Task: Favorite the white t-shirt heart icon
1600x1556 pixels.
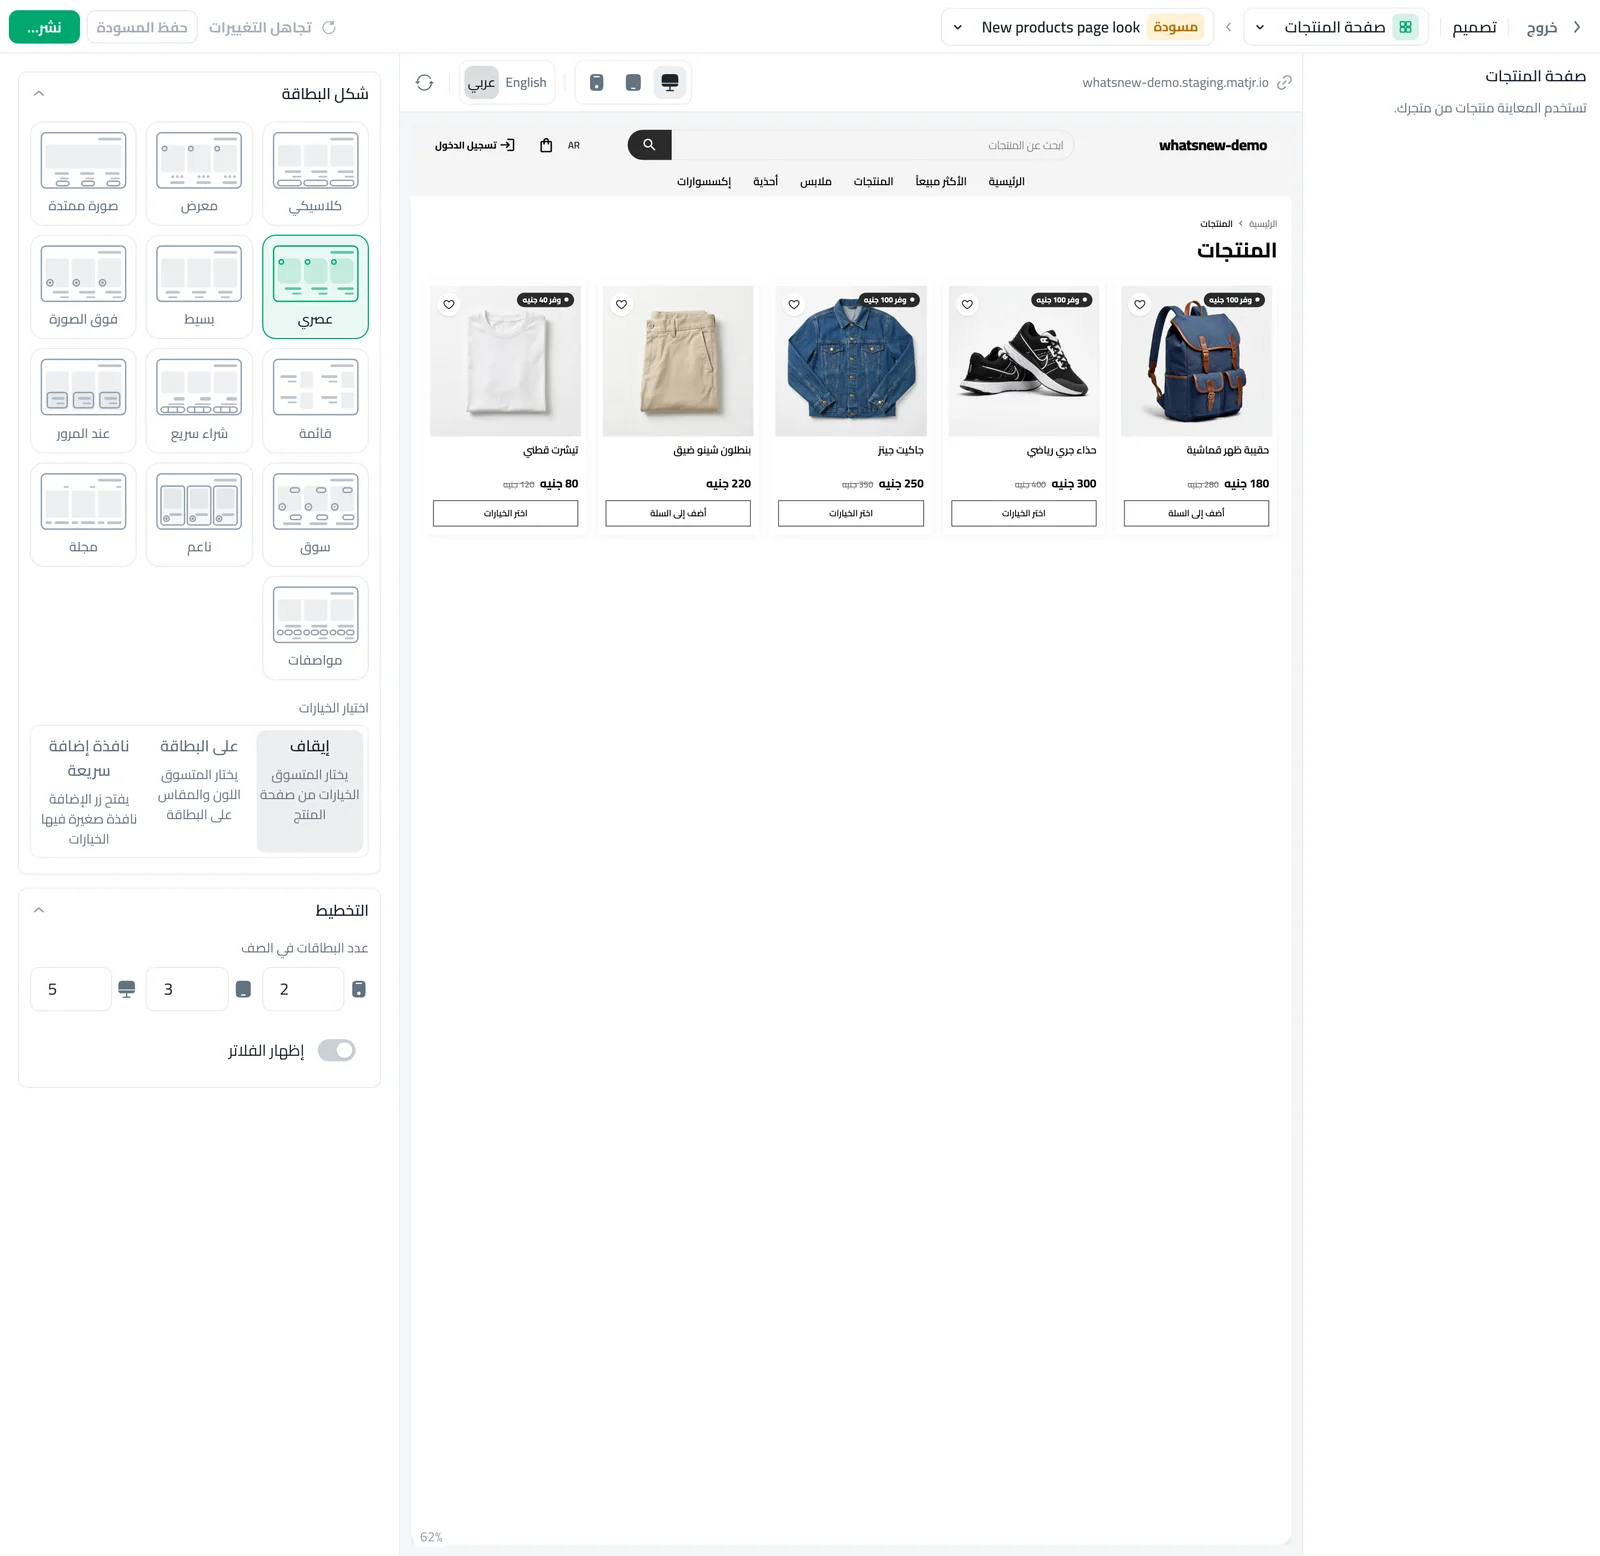Action: point(449,304)
